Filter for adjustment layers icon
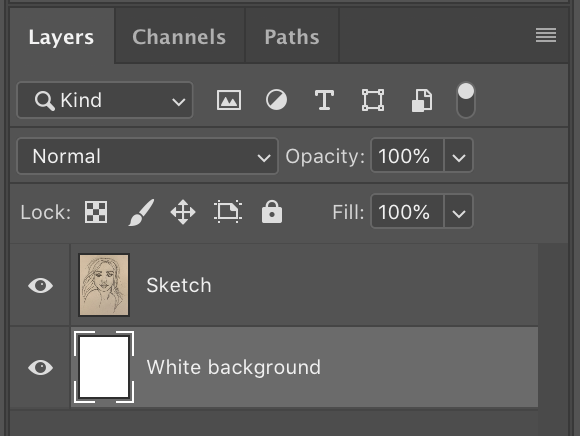This screenshot has height=436, width=580. 276,100
